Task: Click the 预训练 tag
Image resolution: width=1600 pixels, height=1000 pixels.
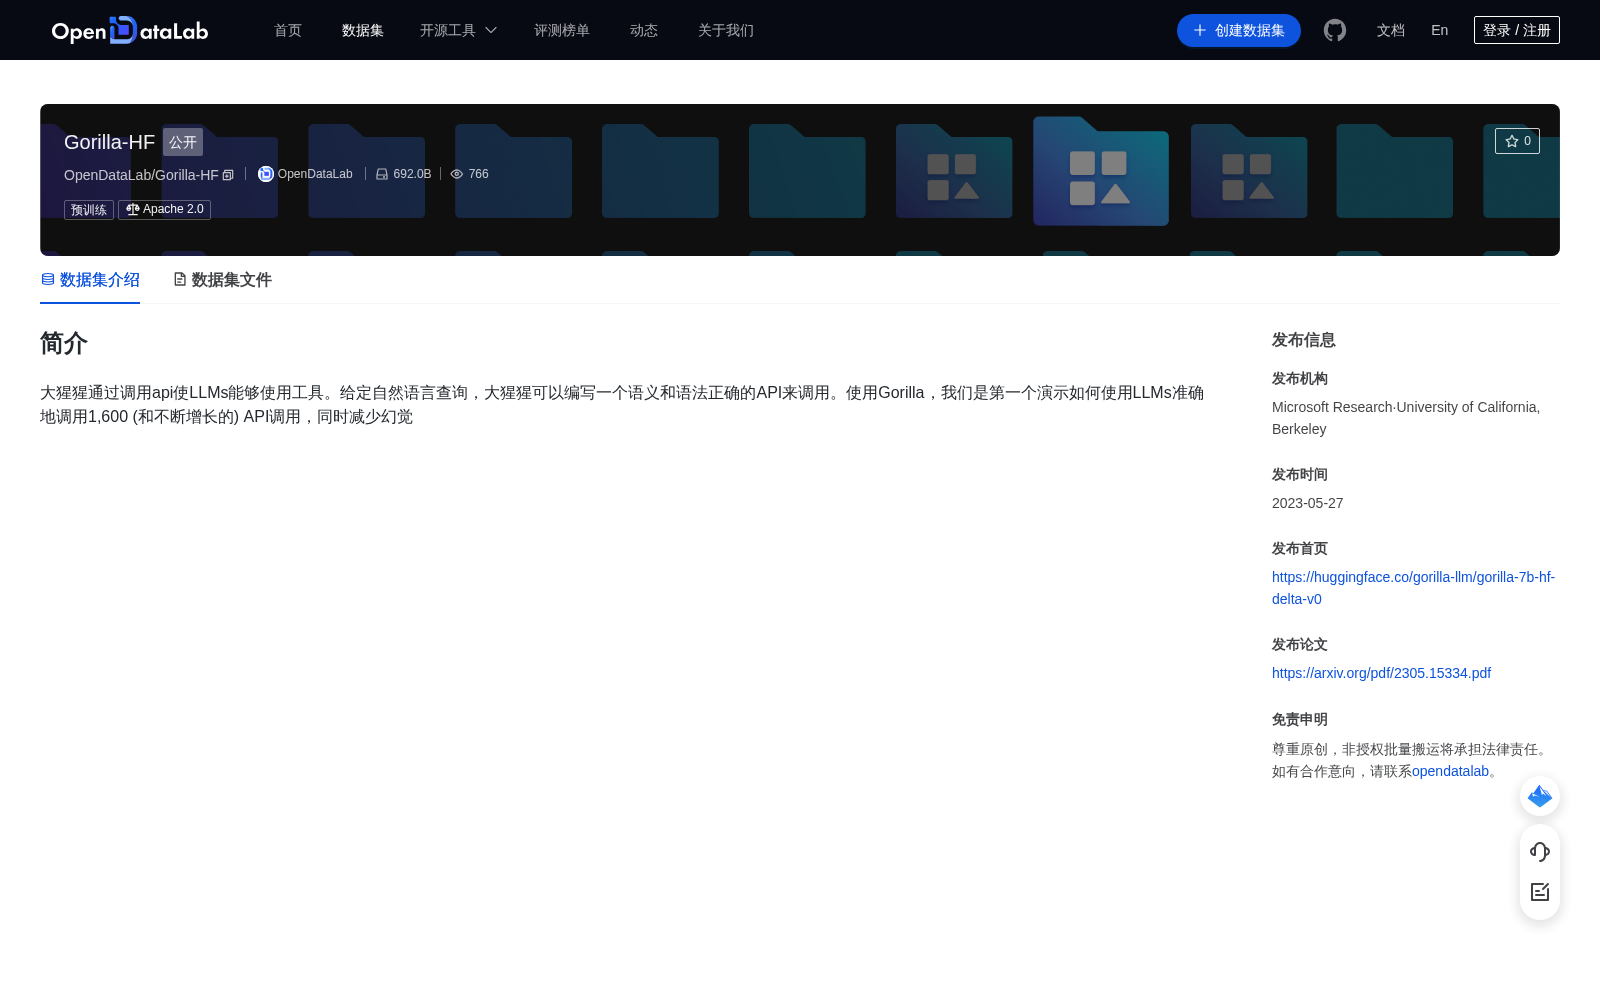Action: point(89,210)
